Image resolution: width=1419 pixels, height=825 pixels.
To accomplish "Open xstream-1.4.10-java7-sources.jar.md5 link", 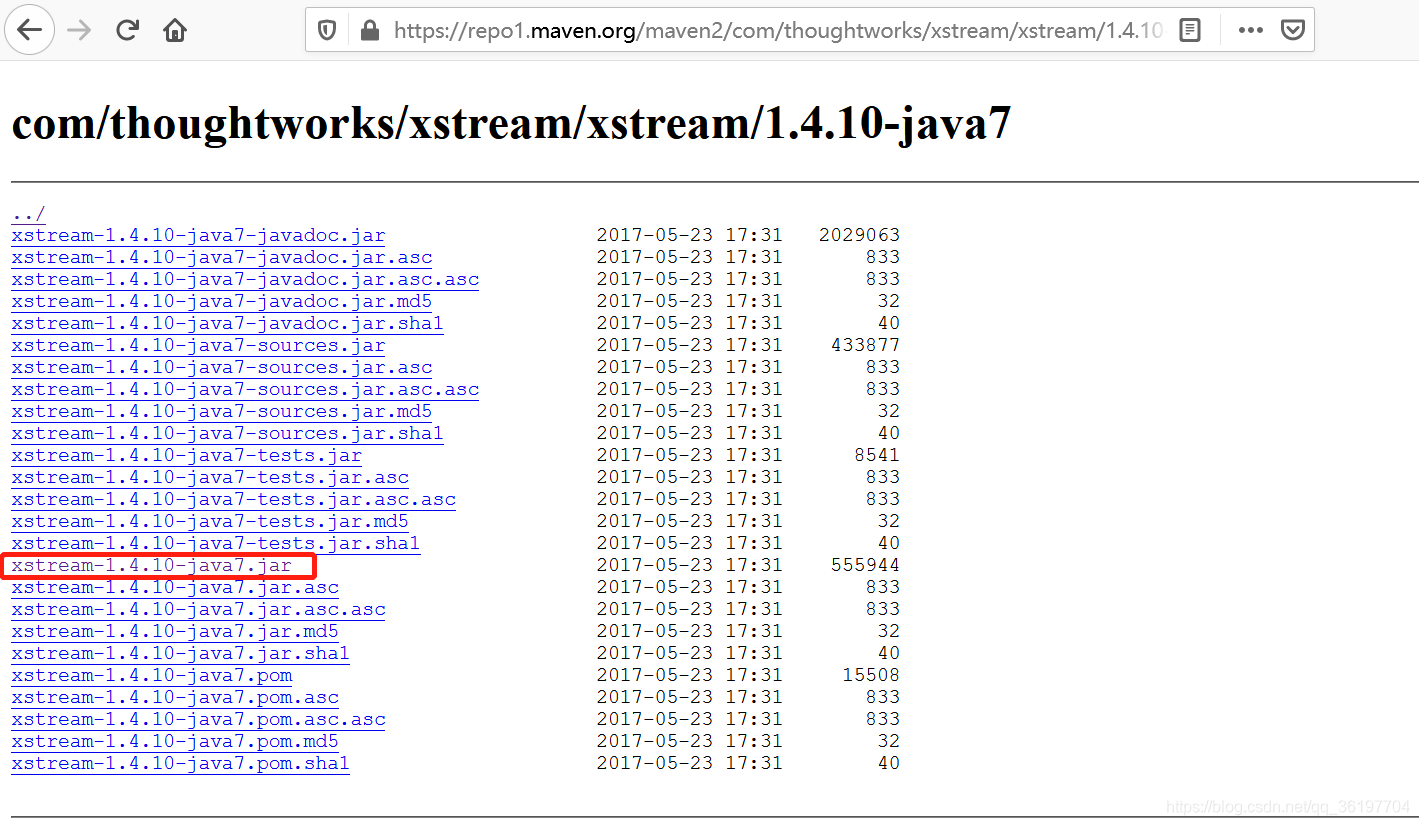I will coord(222,411).
